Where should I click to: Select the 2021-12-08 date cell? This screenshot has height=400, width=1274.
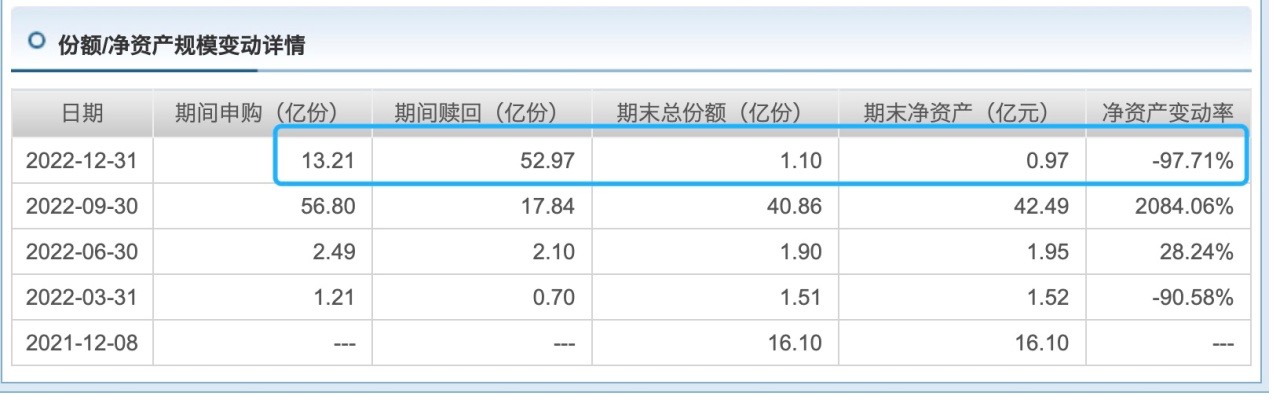pyautogui.click(x=82, y=345)
